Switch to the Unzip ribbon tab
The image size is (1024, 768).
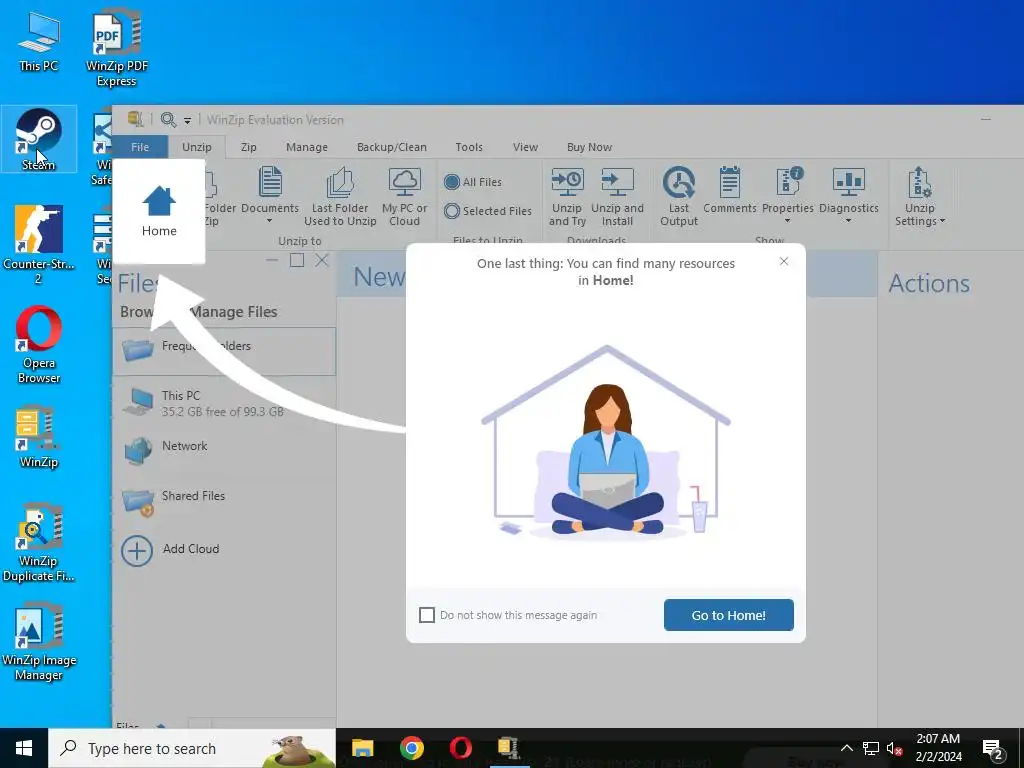click(197, 147)
